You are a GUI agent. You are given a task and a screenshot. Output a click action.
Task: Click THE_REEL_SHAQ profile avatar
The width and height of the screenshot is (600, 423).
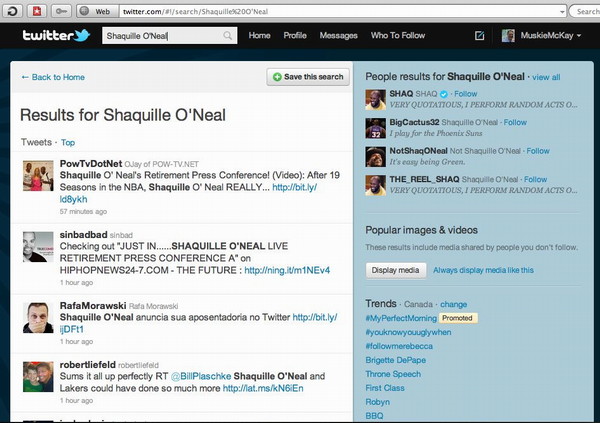375,185
